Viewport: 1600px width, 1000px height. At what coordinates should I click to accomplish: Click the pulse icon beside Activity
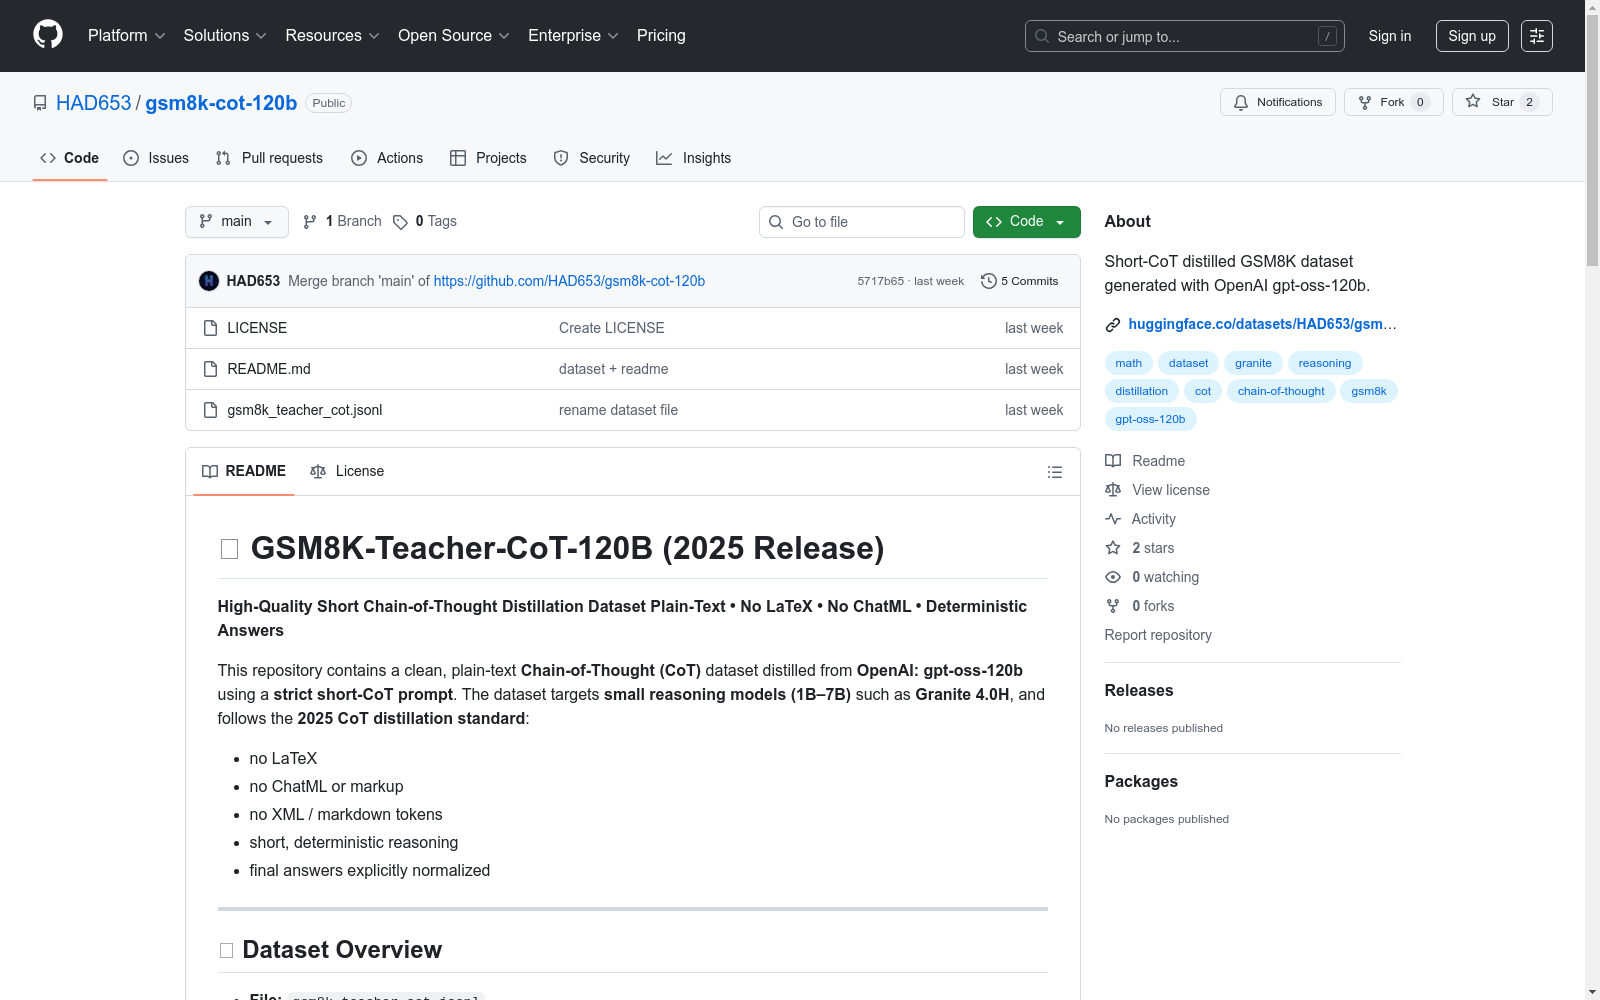click(x=1113, y=519)
